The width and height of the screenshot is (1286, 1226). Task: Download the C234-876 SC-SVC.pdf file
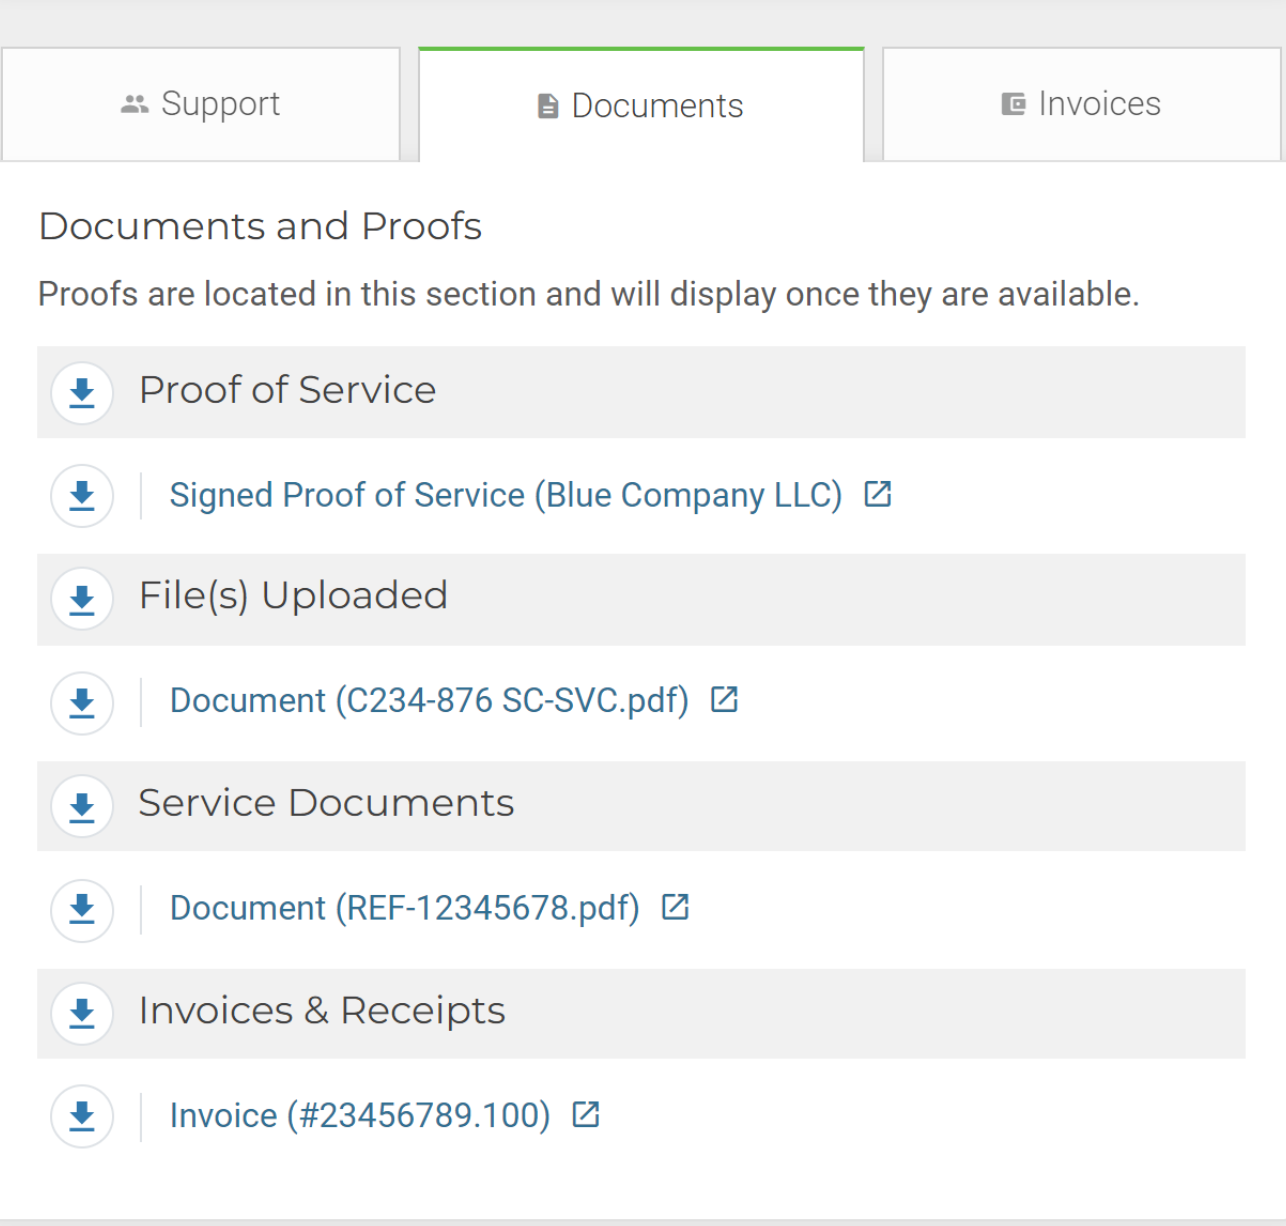[81, 703]
